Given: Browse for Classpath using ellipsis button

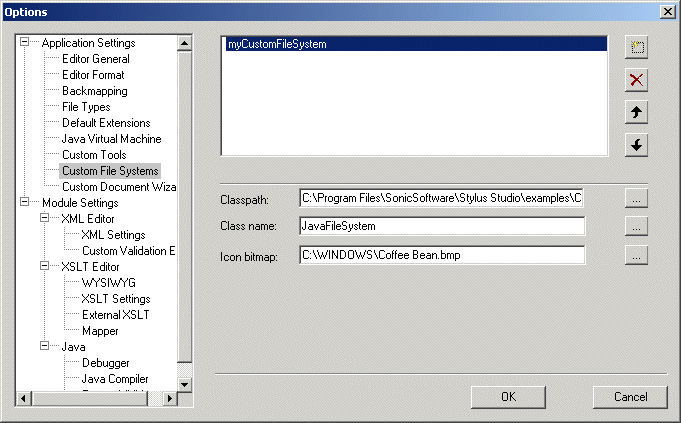Looking at the screenshot, I should point(636,199).
